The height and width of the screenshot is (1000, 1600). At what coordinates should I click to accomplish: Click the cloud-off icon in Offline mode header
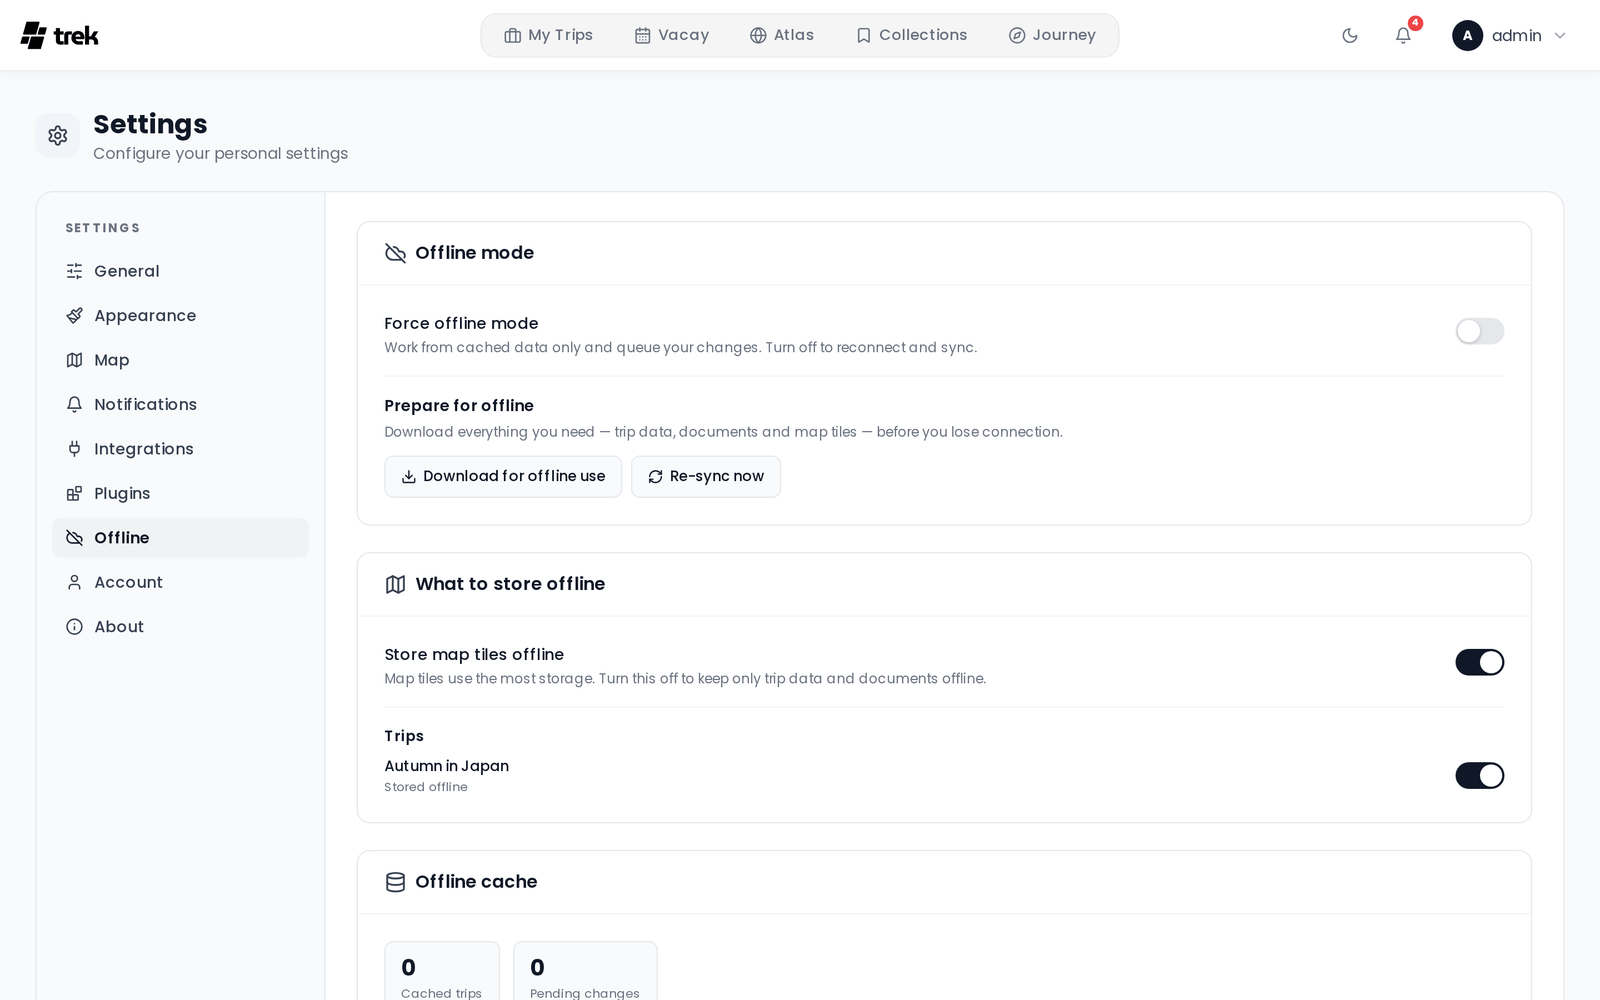[x=395, y=253]
